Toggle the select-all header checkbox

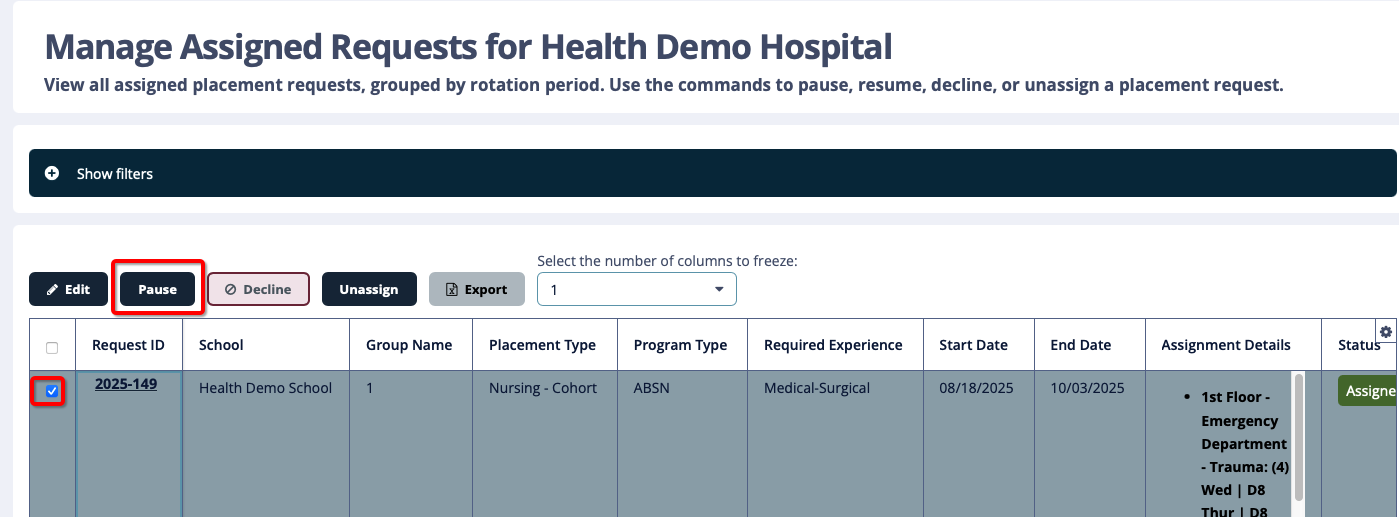52,348
